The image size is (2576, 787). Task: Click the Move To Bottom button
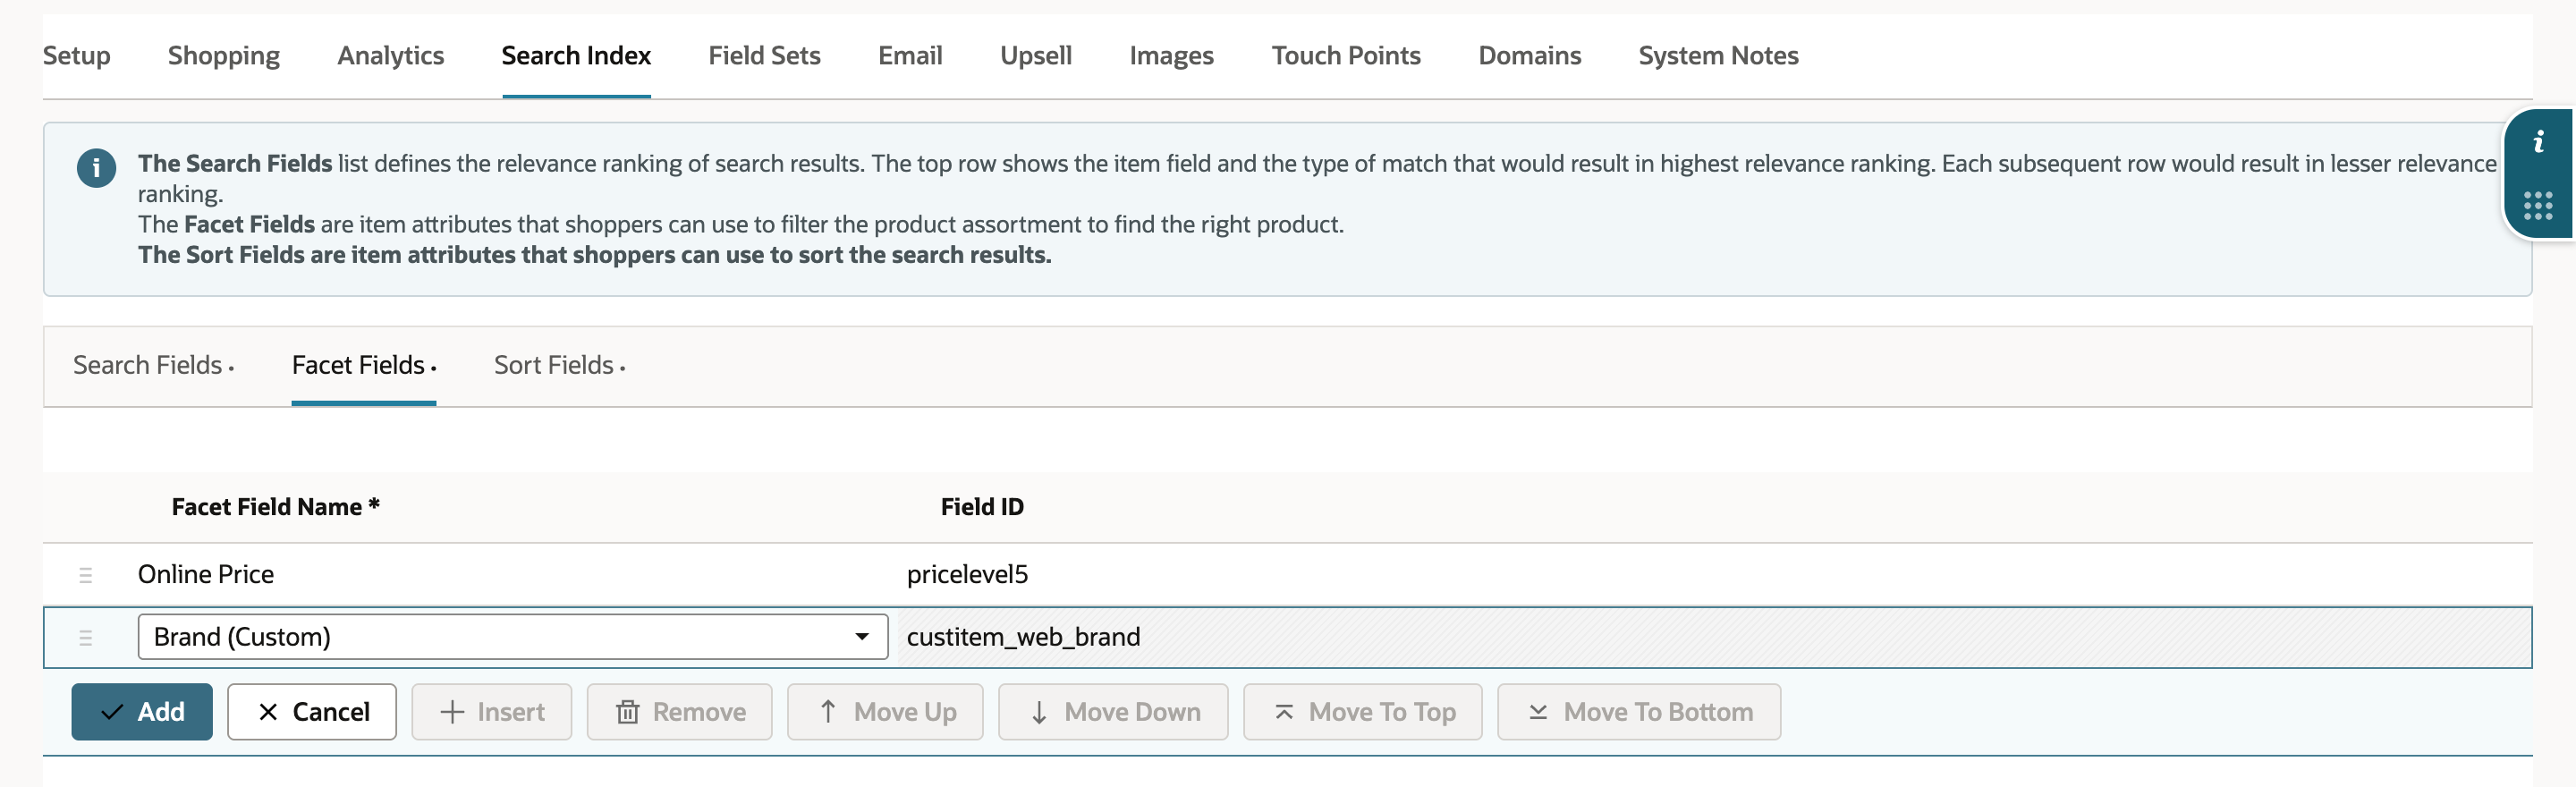tap(1639, 712)
